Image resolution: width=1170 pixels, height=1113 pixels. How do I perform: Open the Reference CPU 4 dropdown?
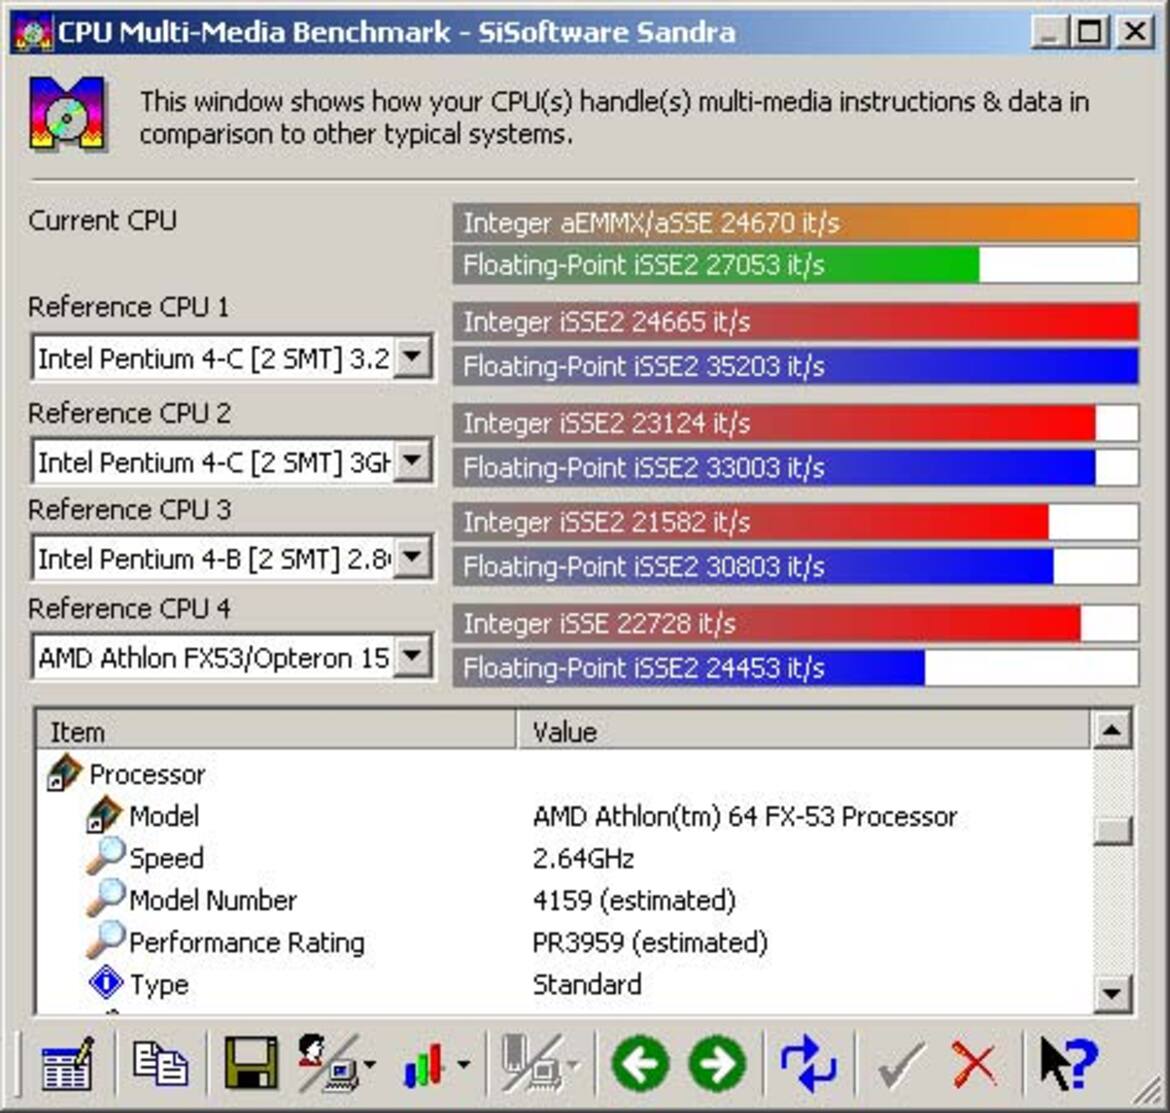tap(413, 656)
